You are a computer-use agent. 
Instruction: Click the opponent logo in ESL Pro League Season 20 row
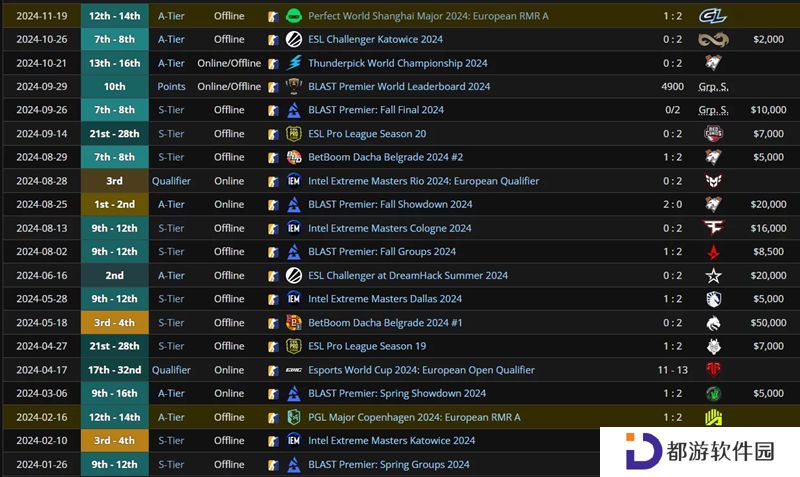(713, 134)
